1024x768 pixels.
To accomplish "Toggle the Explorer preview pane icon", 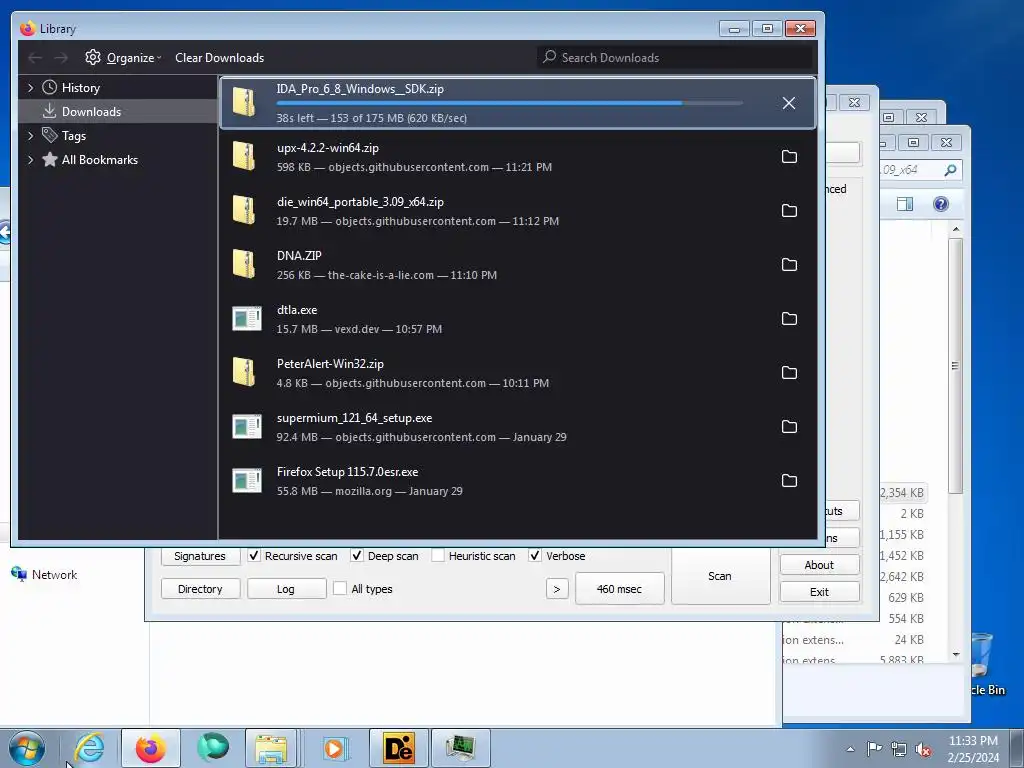I will click(905, 204).
